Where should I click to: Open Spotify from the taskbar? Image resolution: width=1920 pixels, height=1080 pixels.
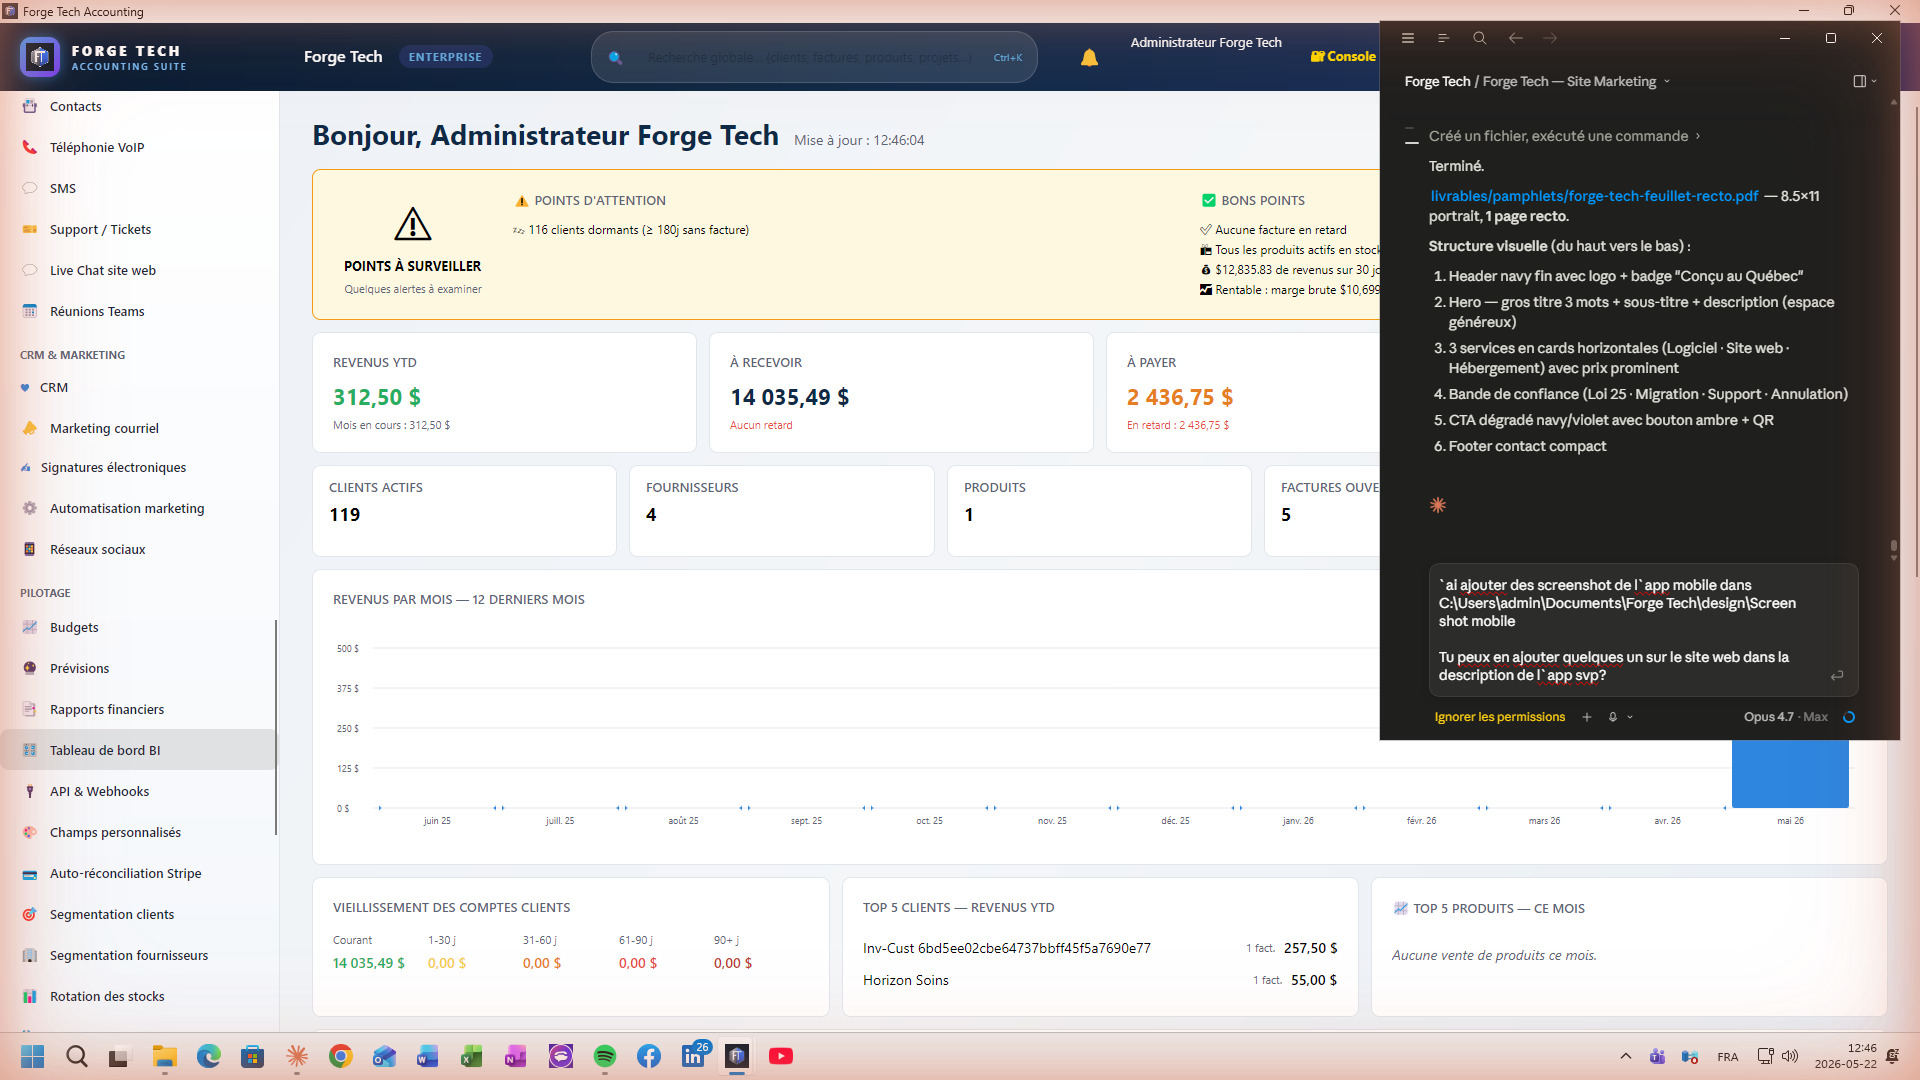[x=605, y=1056]
